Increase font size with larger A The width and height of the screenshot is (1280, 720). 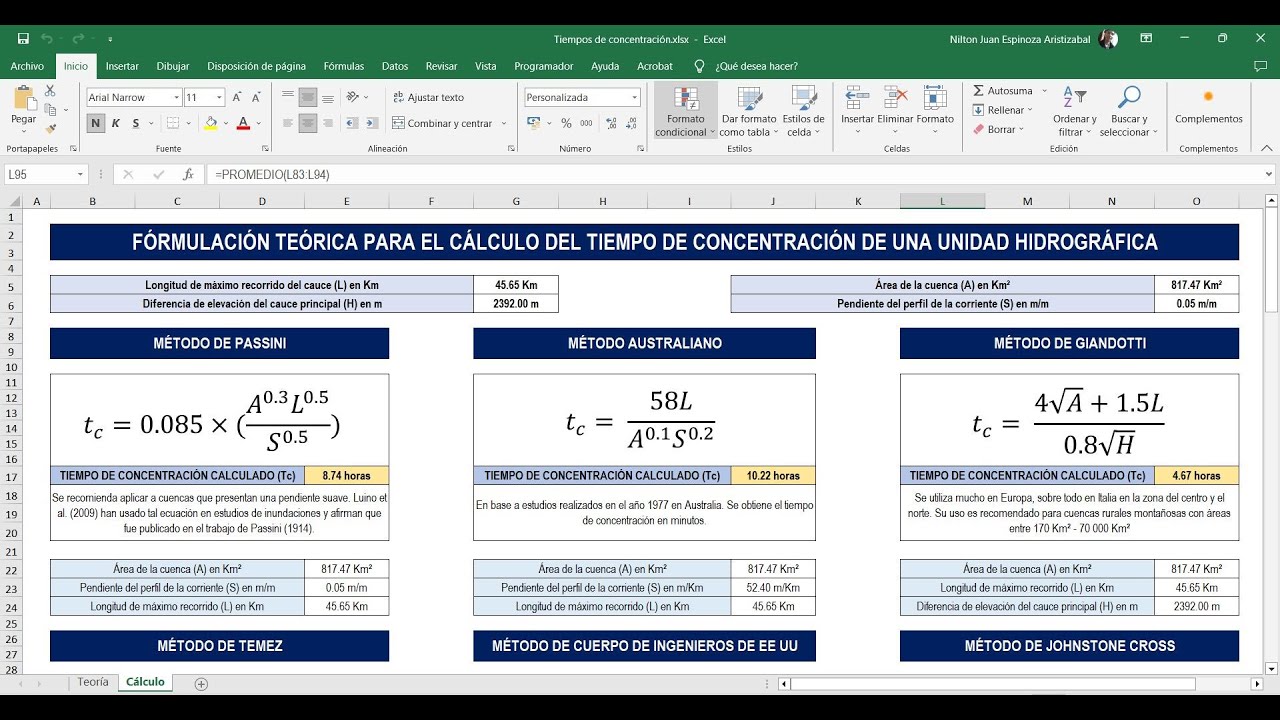coord(238,97)
